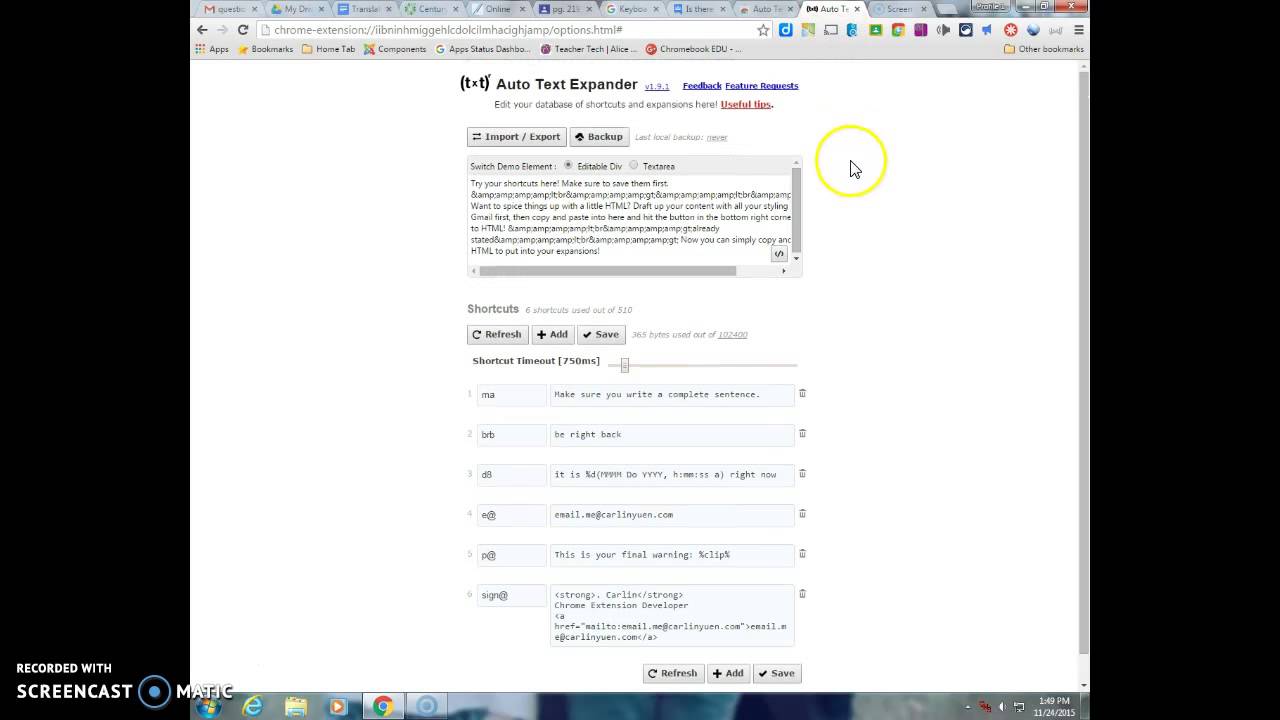Open Windows Media Player from the taskbar

[338, 707]
